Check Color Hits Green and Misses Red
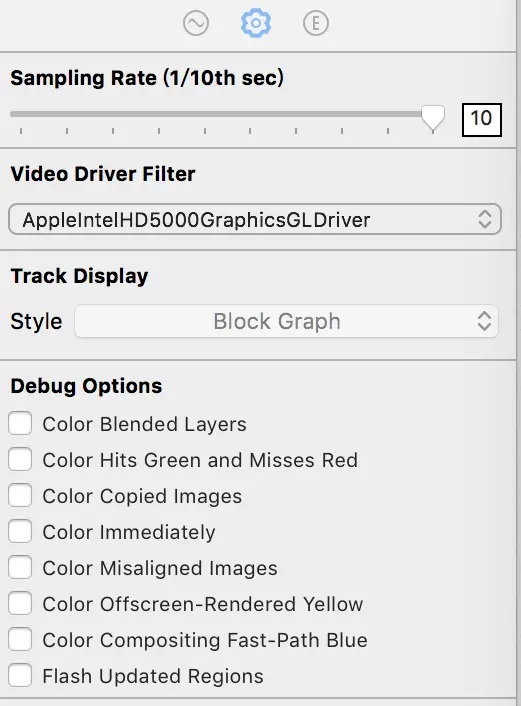Viewport: 521px width, 706px height. coord(20,459)
